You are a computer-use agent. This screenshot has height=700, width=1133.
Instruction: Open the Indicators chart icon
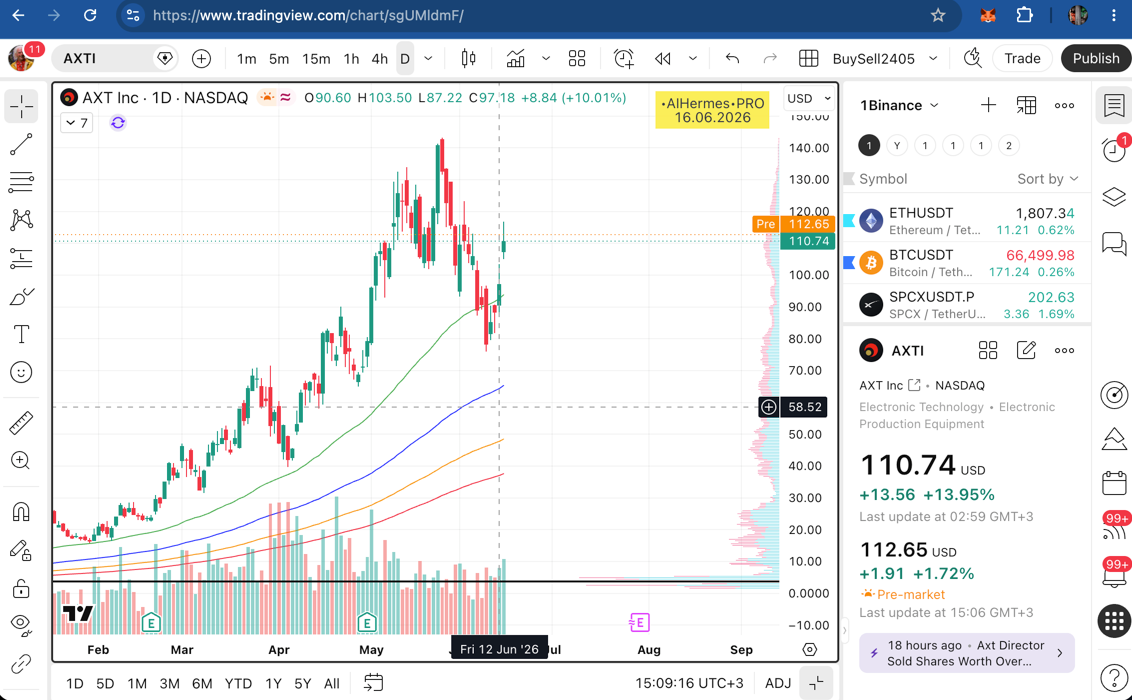tap(515, 59)
